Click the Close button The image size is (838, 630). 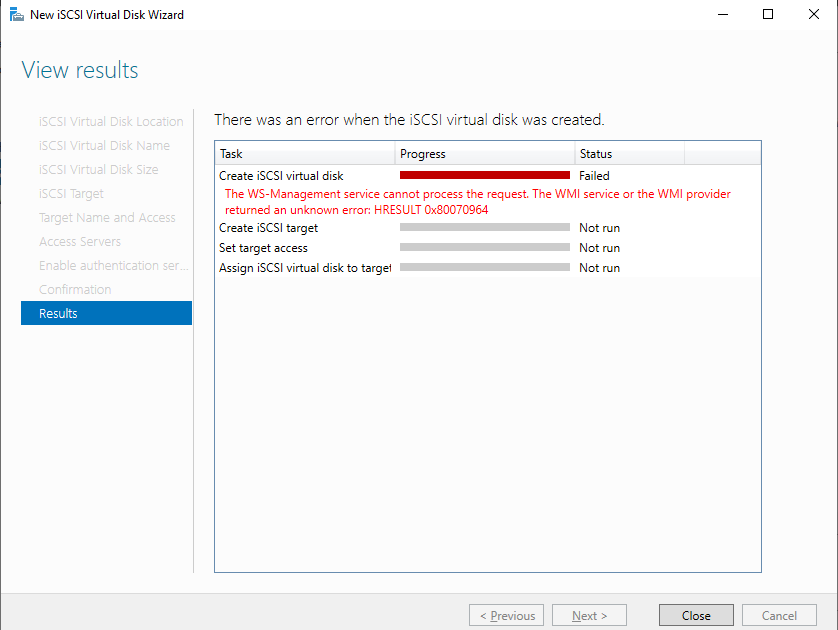tap(696, 615)
